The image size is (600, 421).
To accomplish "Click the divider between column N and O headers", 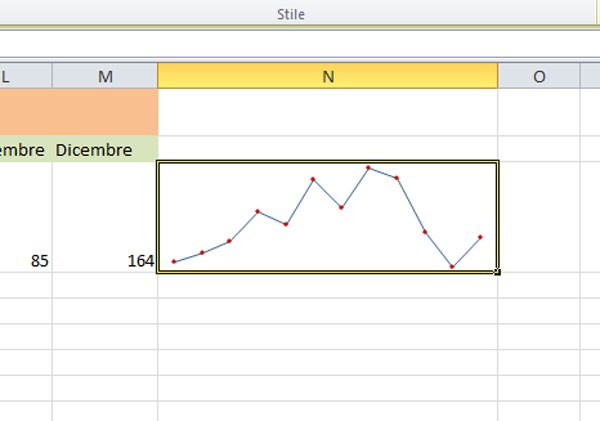I will (x=498, y=76).
